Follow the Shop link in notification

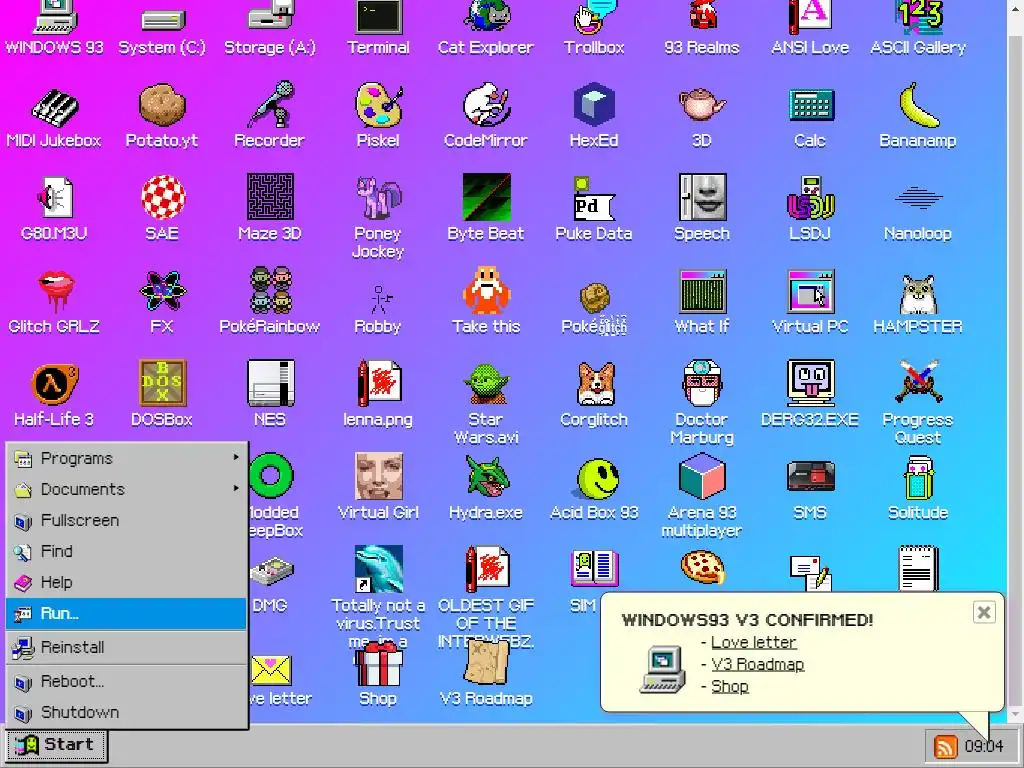(730, 686)
